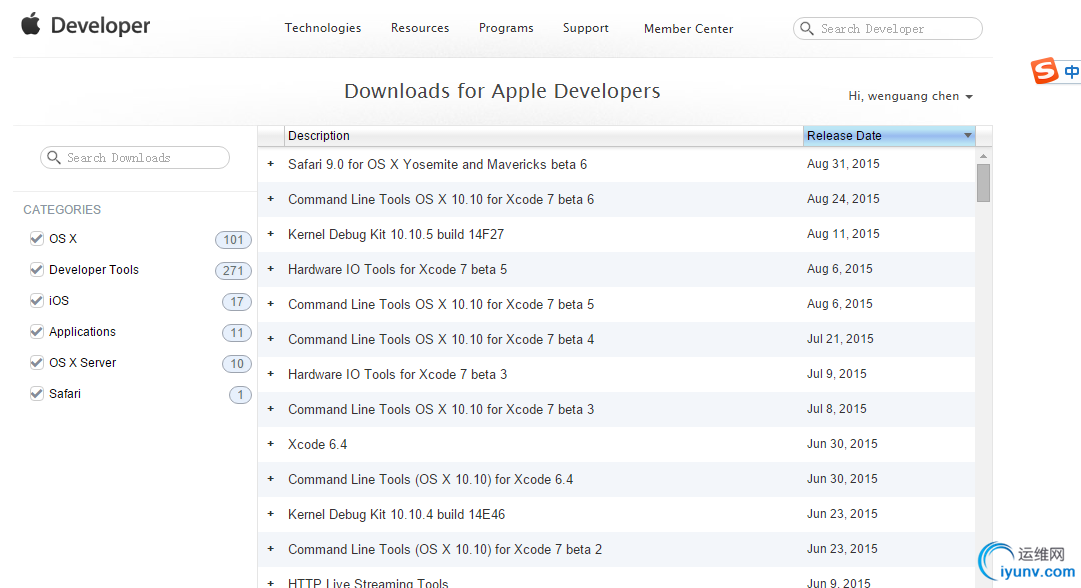
Task: Click the Aug 11, 2015 release date
Action: tap(843, 234)
